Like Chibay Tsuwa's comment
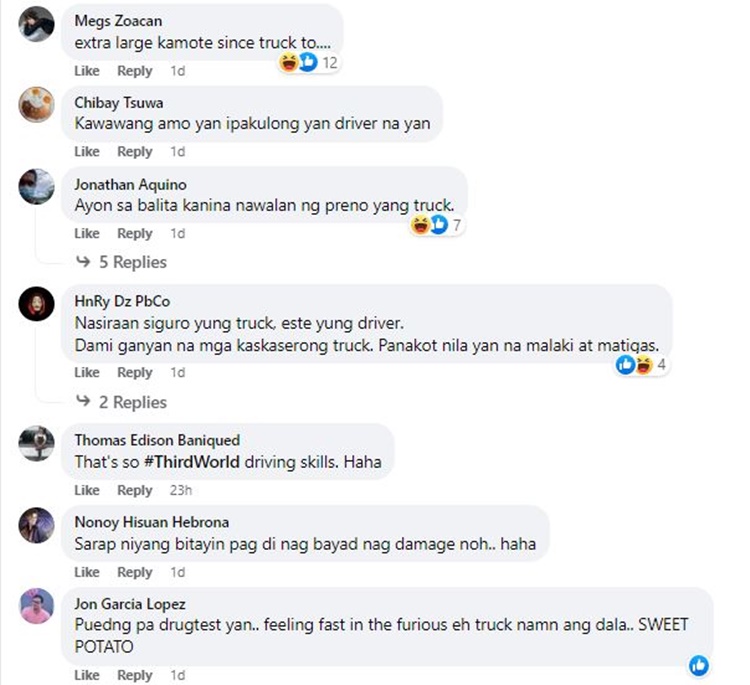Image resolution: width=750 pixels, height=685 pixels. point(87,152)
